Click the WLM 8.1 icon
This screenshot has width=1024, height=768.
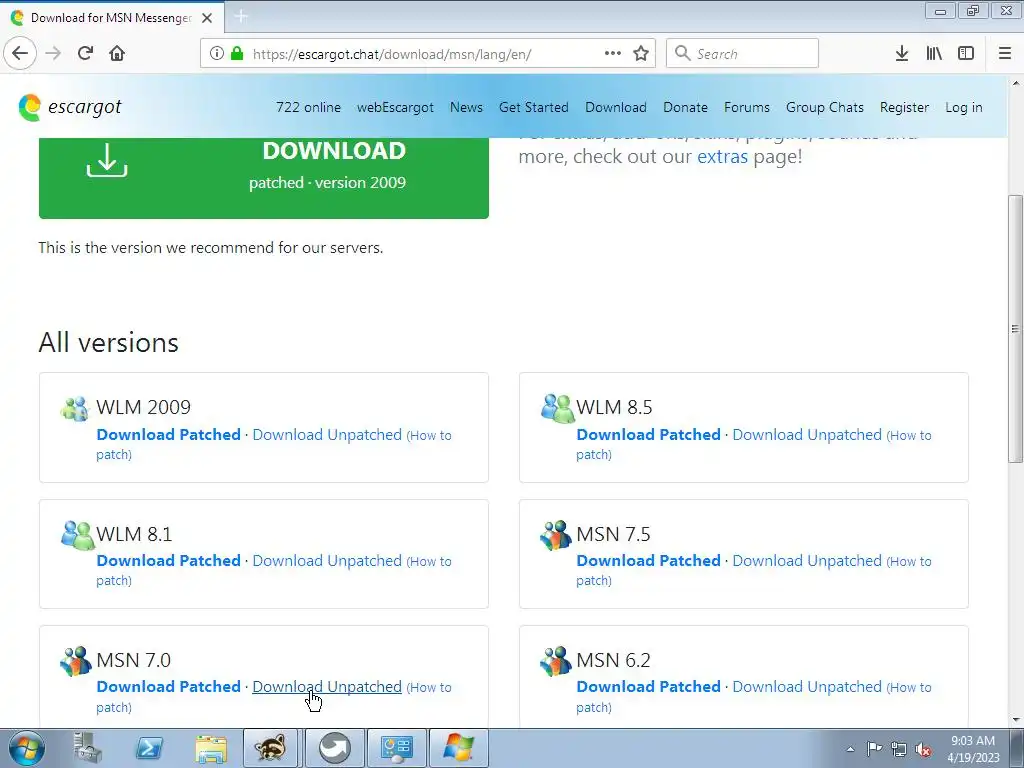tap(77, 535)
